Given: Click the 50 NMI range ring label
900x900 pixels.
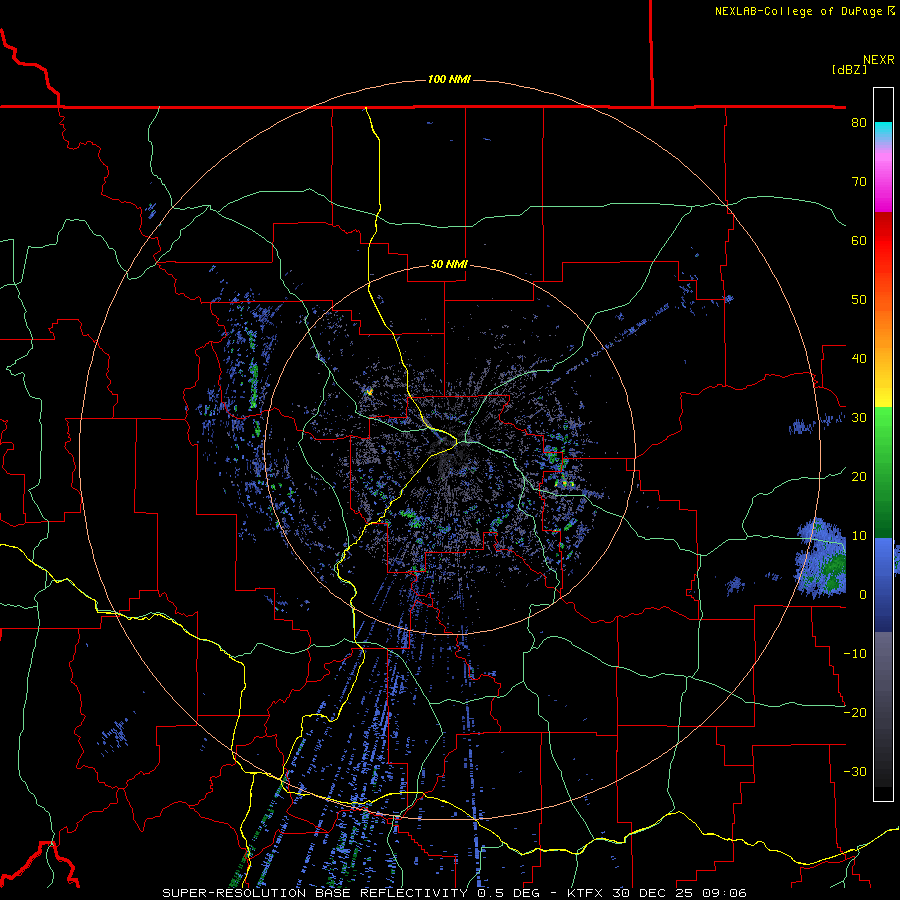Looking at the screenshot, I should coord(449,264).
